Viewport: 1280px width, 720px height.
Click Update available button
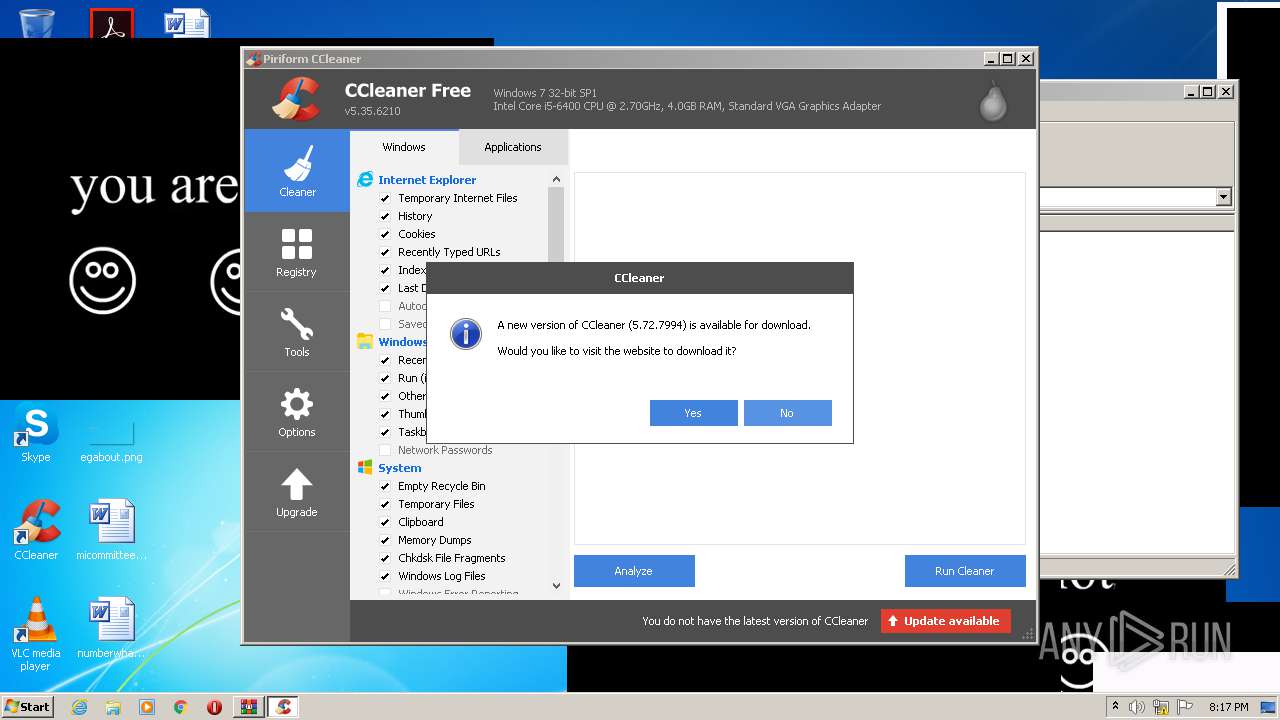coord(946,621)
